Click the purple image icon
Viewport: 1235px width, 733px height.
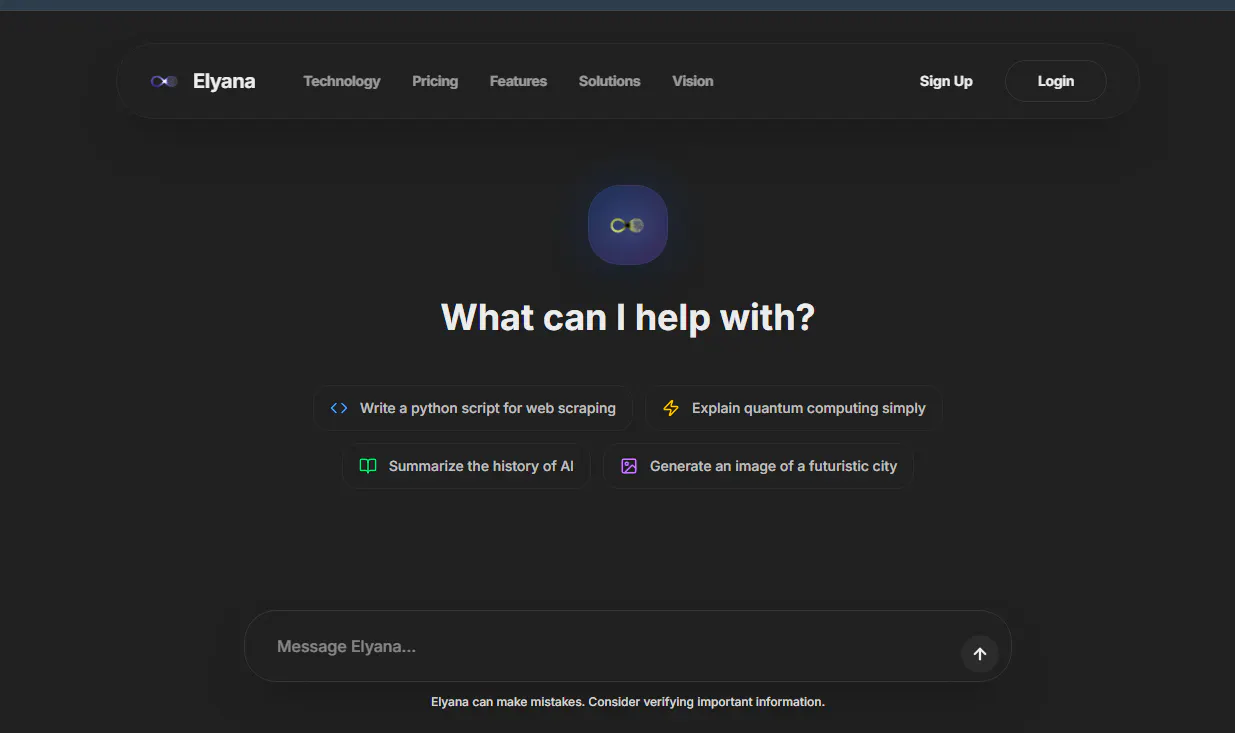click(x=629, y=466)
